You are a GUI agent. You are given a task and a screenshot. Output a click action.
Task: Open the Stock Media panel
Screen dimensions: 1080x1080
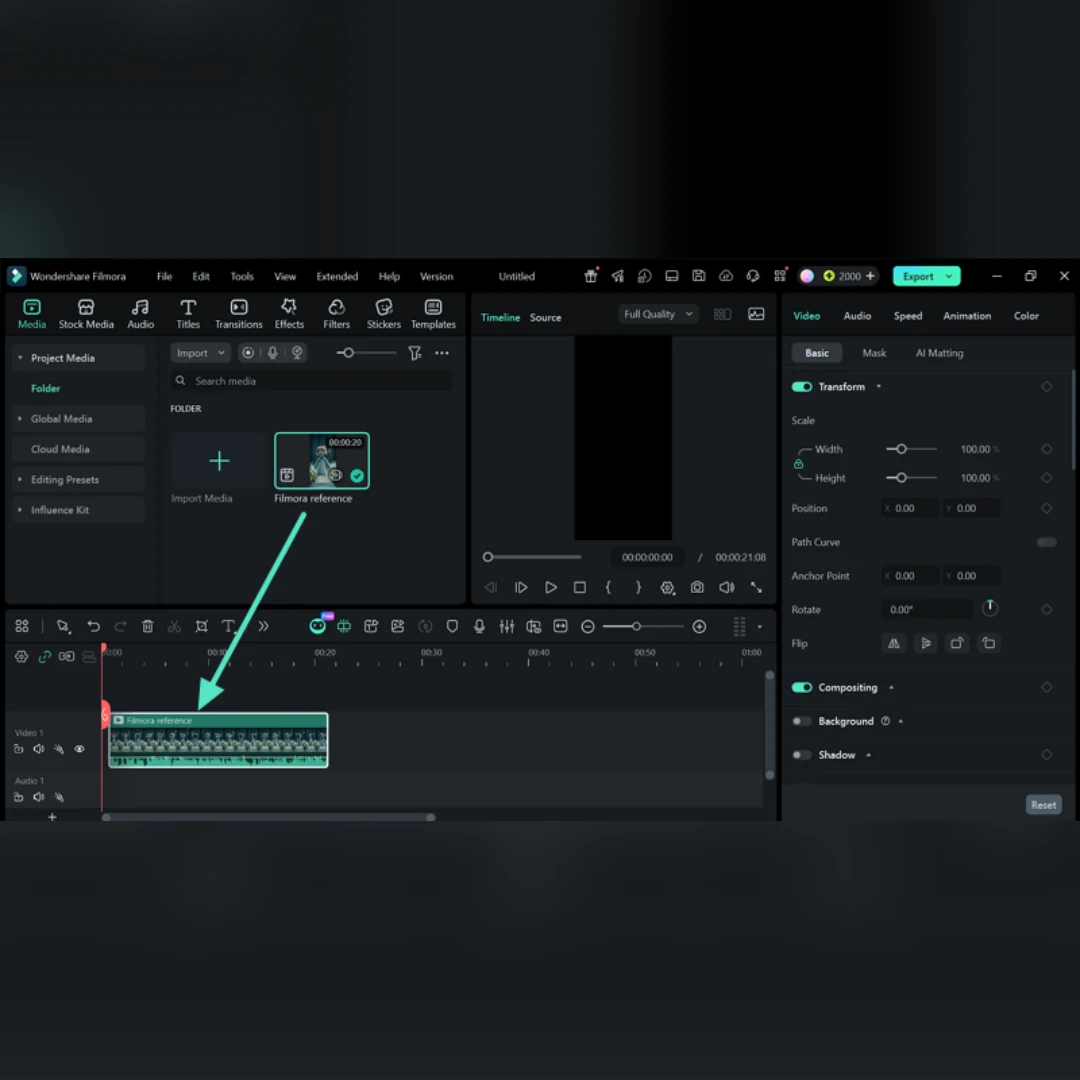pyautogui.click(x=86, y=313)
